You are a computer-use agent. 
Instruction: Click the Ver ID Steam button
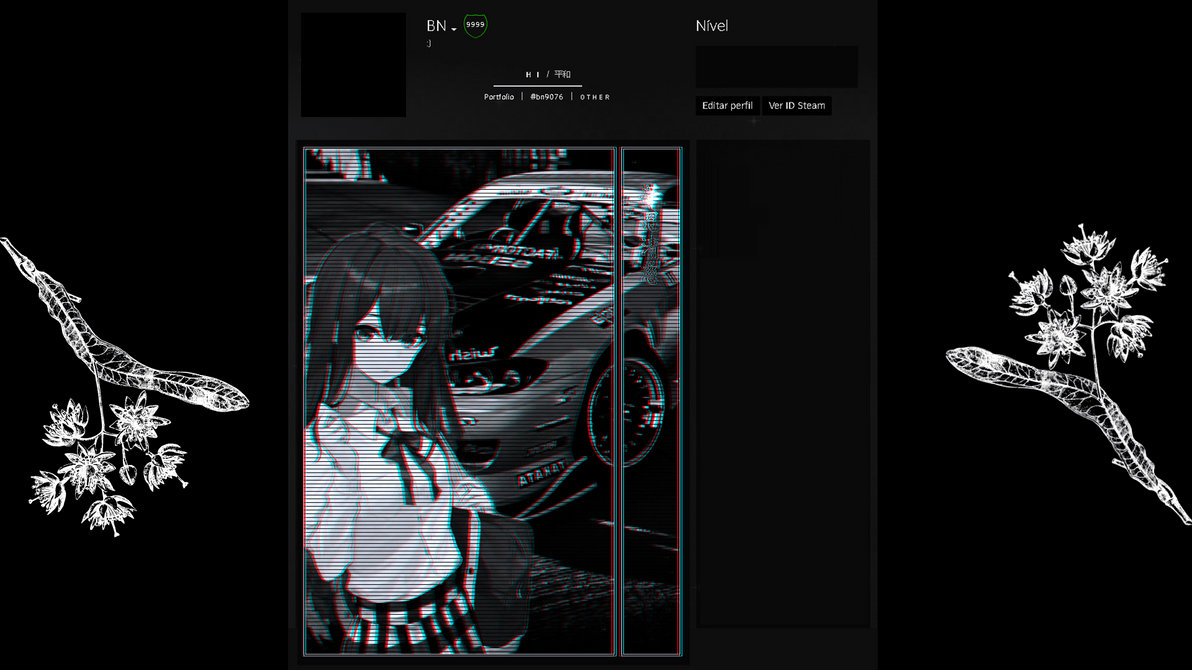[797, 106]
